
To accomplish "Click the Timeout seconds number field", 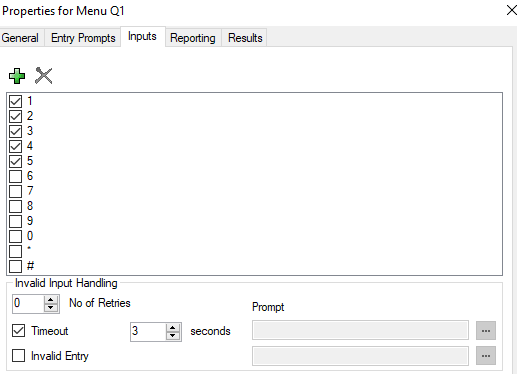I will 148,332.
